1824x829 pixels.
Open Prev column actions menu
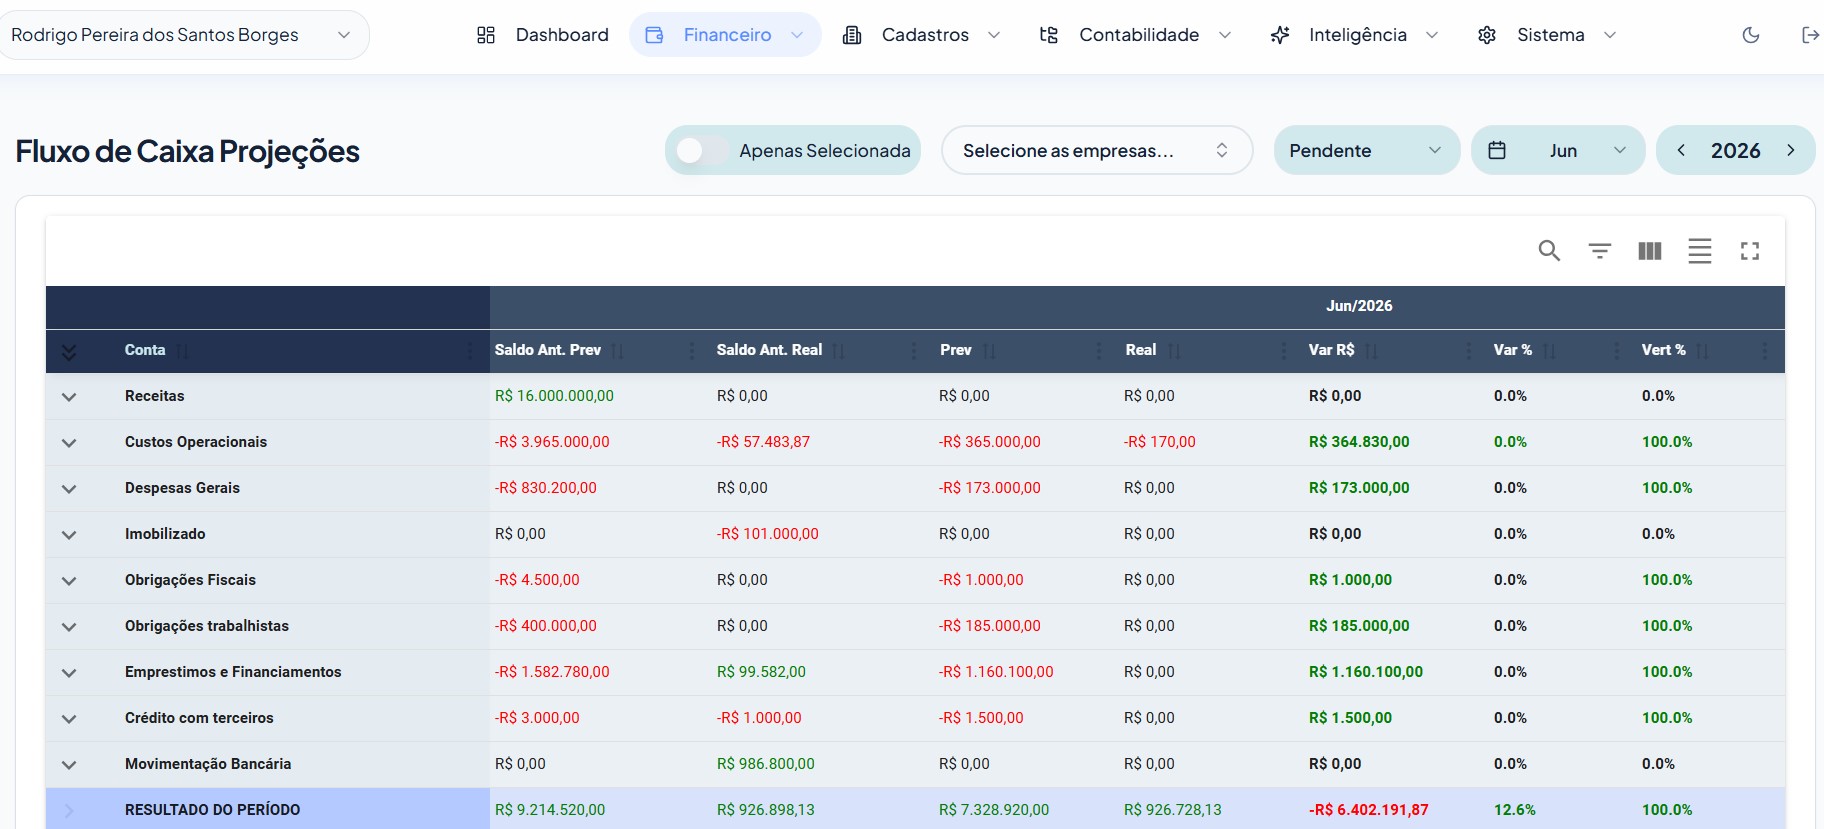(1099, 351)
